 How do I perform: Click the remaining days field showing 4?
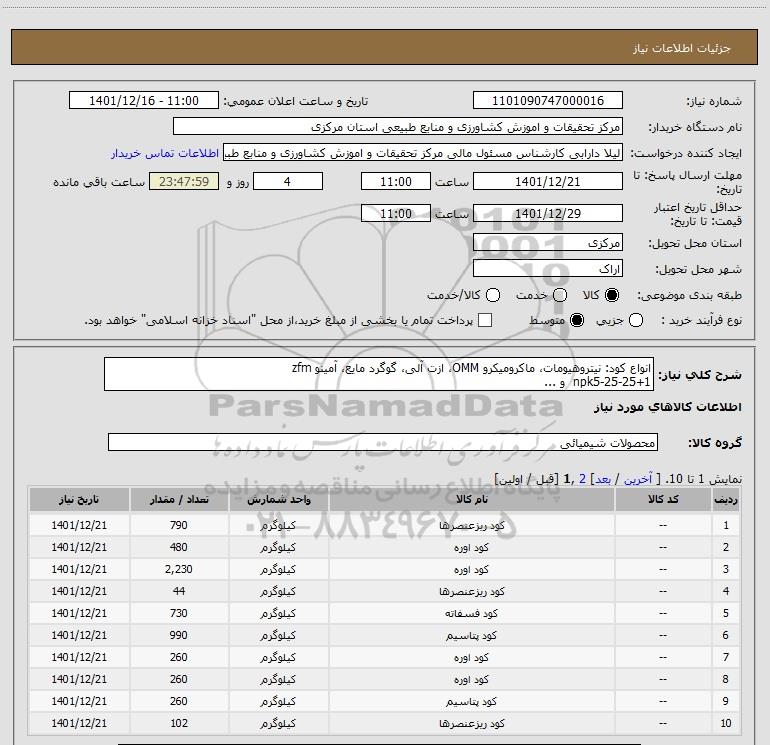click(x=288, y=181)
